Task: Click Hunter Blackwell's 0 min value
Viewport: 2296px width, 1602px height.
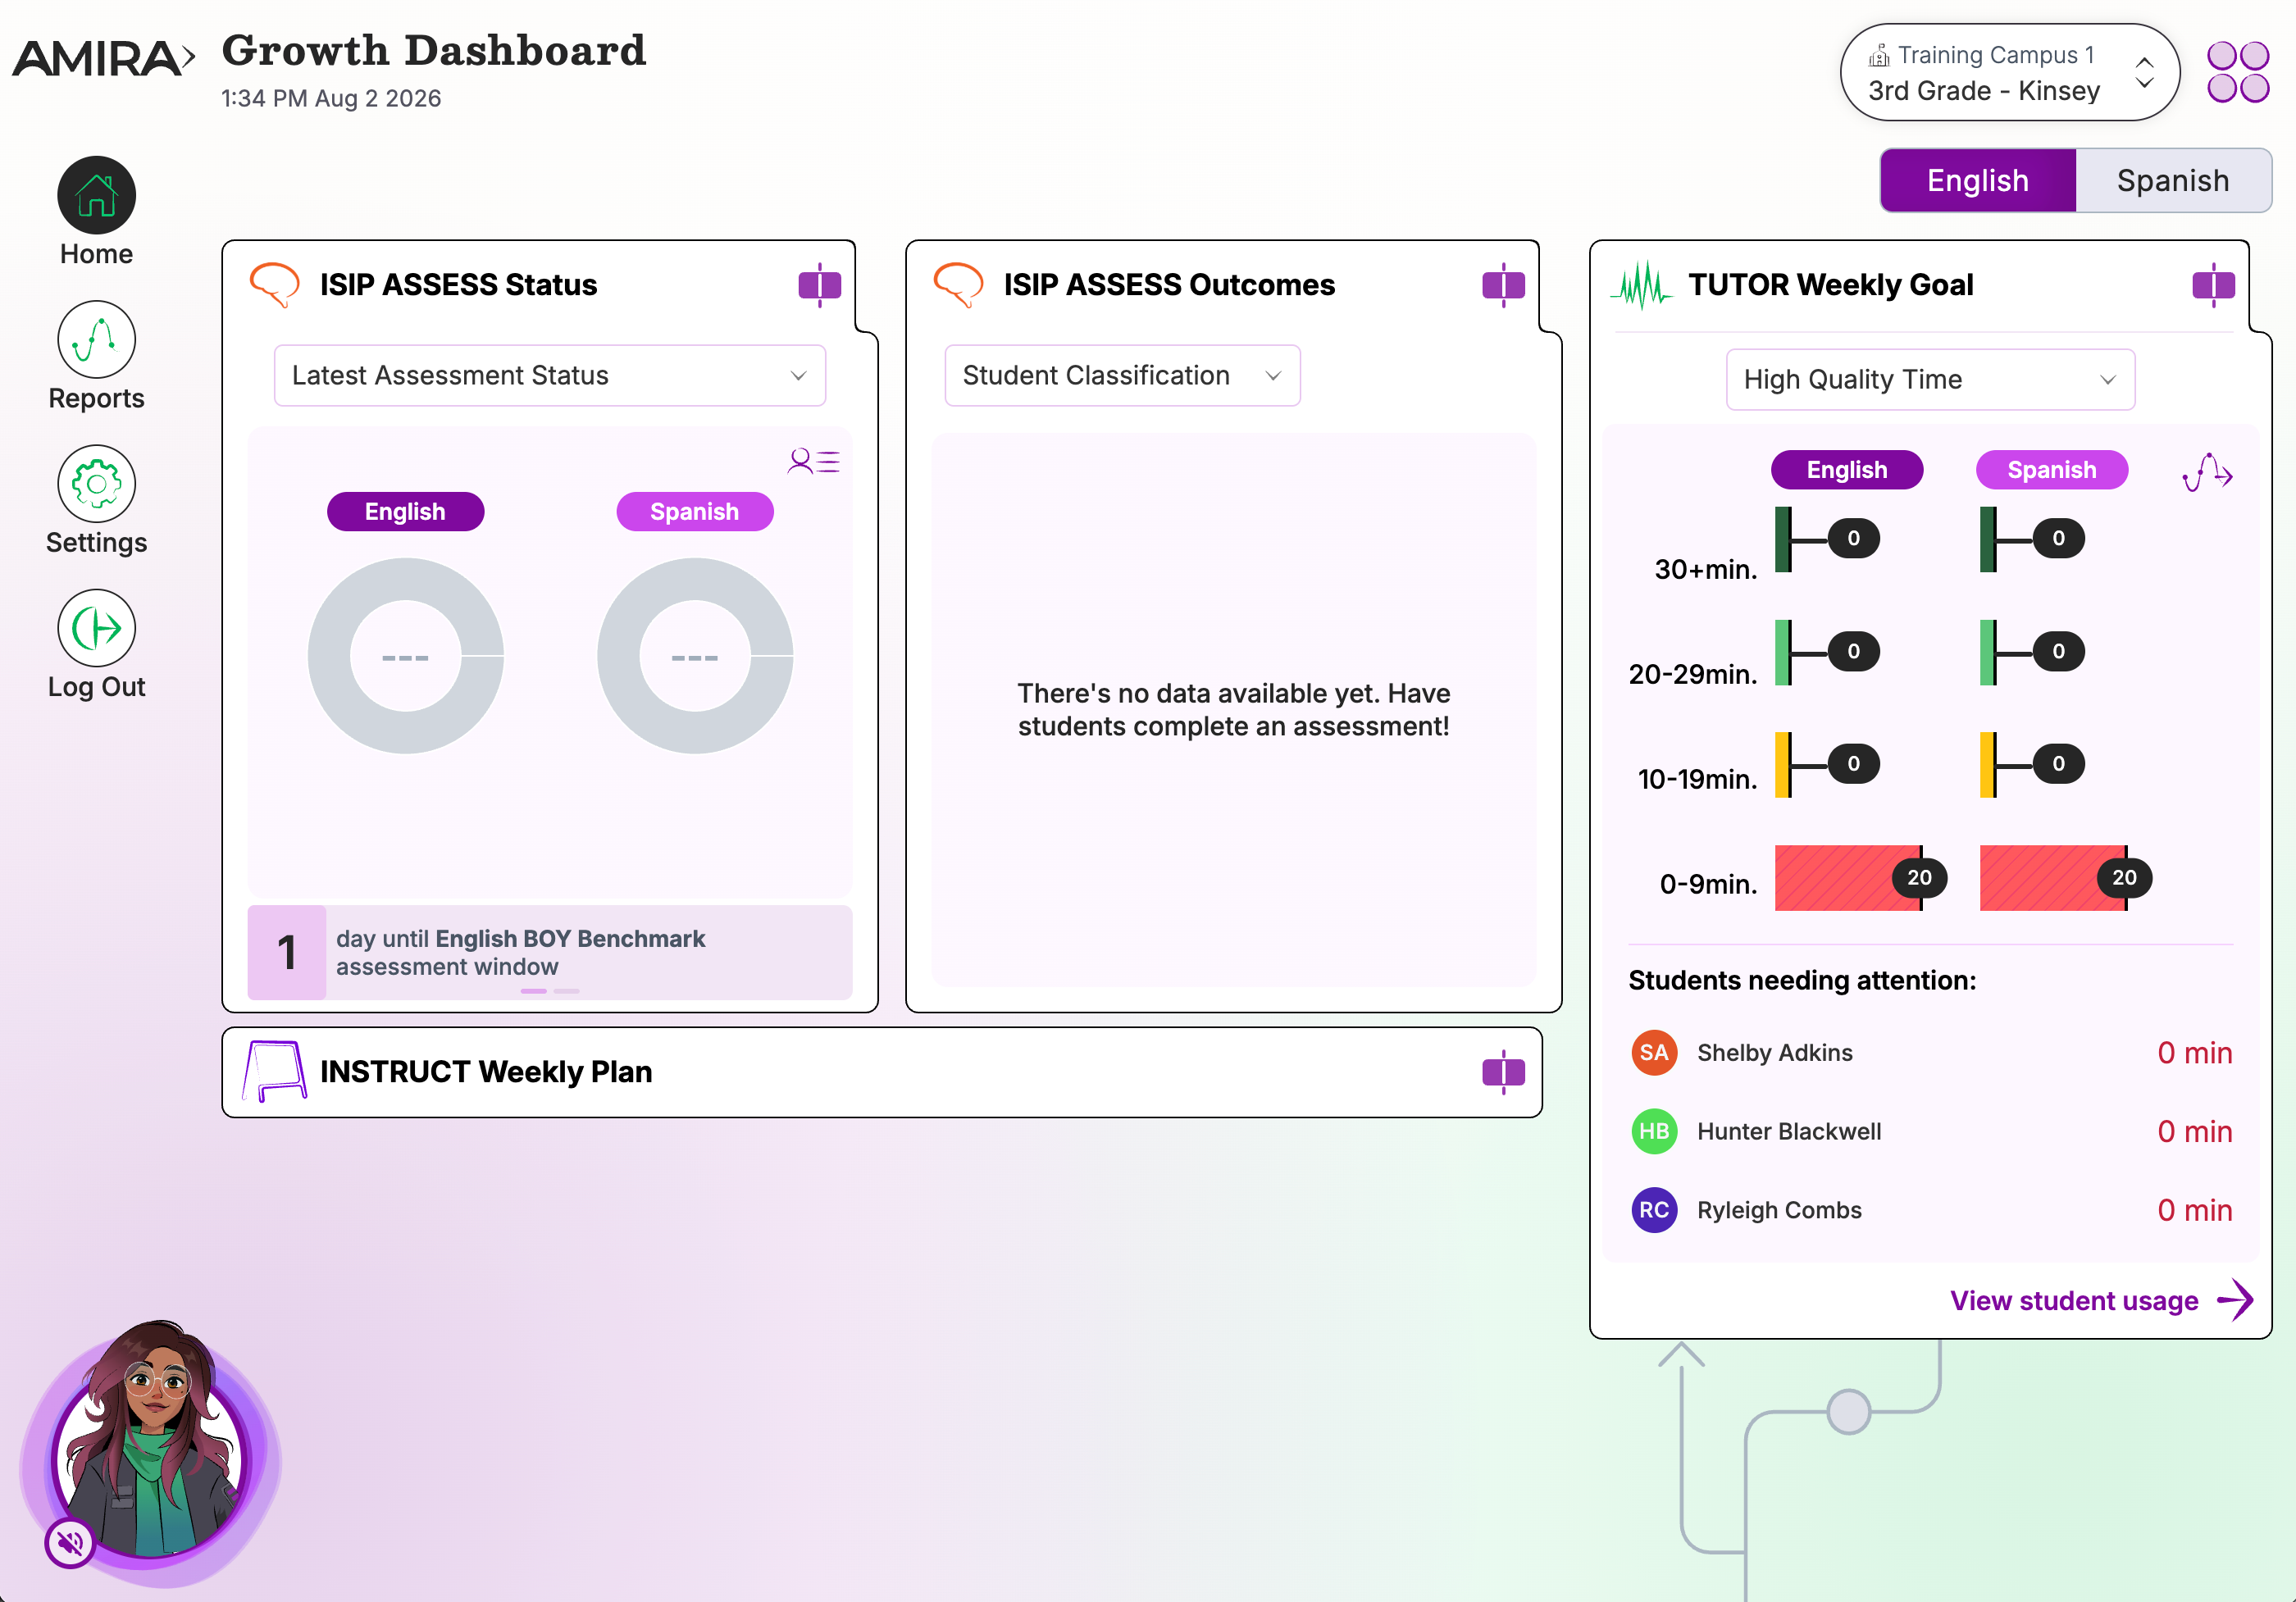Action: pos(2194,1132)
